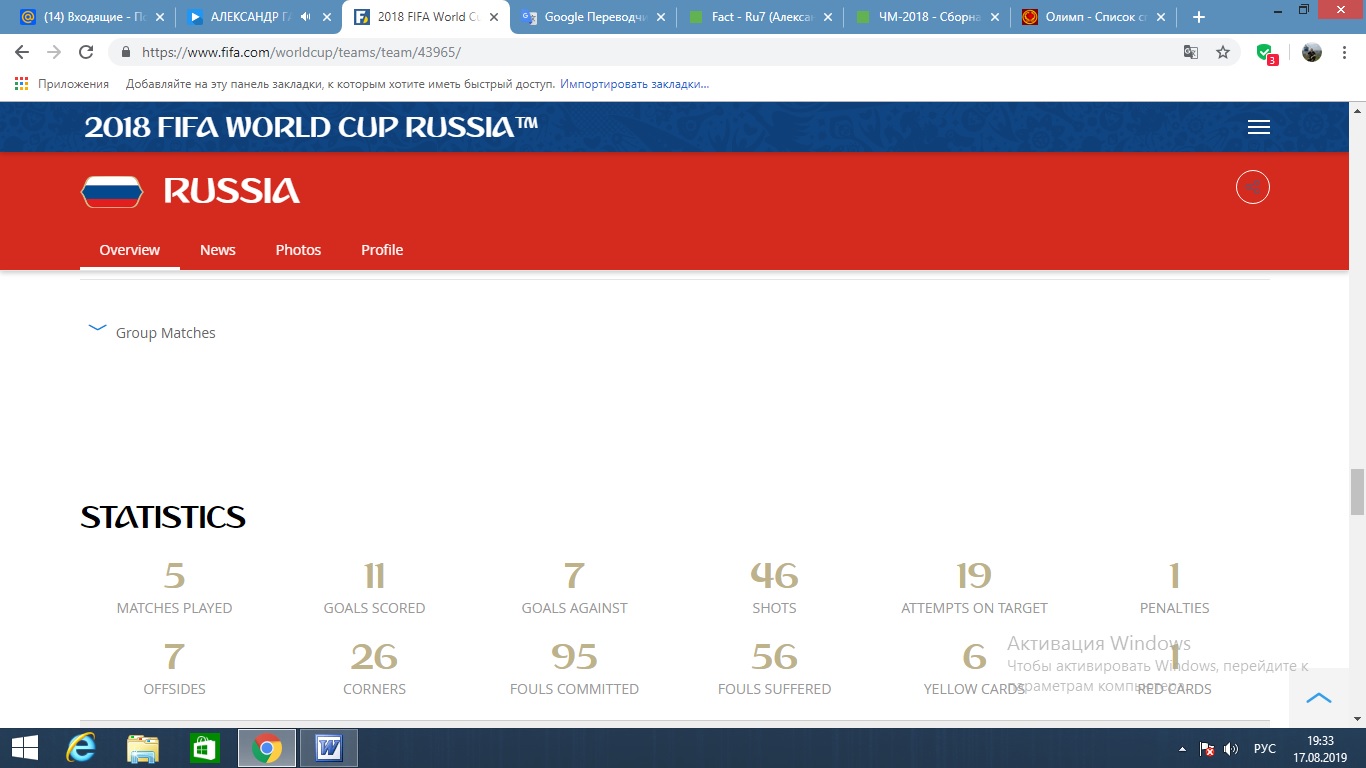Reload the page with refresh icon

click(x=86, y=52)
